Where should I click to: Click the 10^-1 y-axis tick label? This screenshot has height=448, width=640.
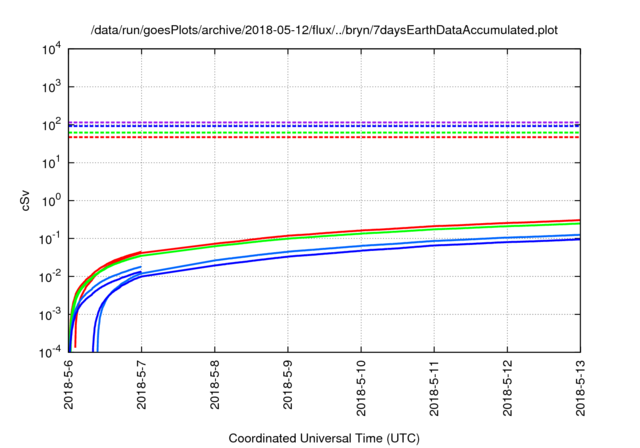tap(50, 239)
